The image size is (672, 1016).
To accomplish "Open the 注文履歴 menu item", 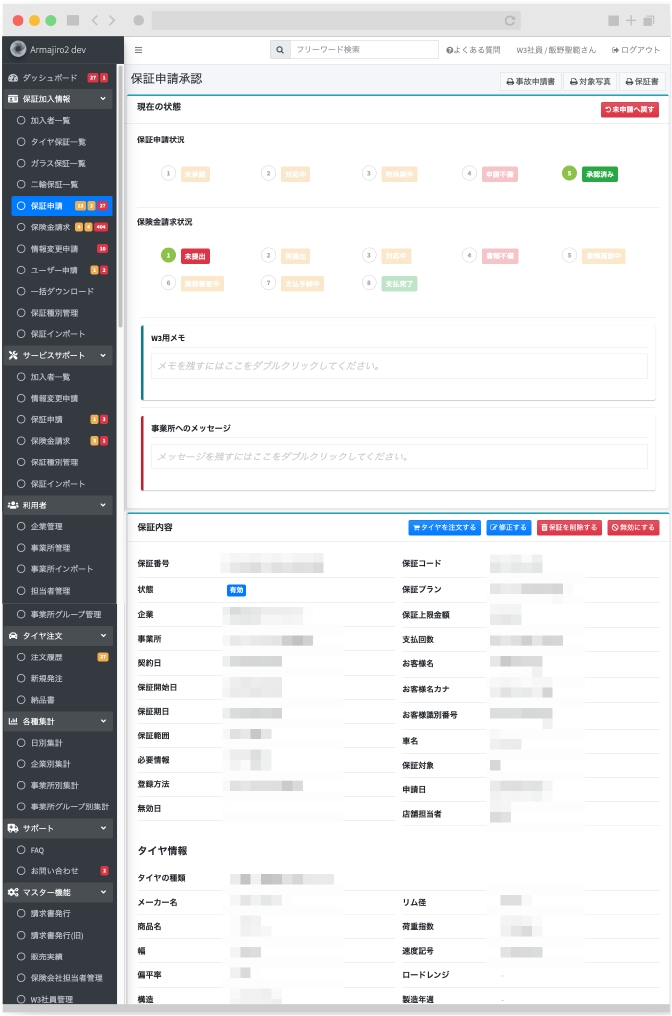I will (x=46, y=657).
